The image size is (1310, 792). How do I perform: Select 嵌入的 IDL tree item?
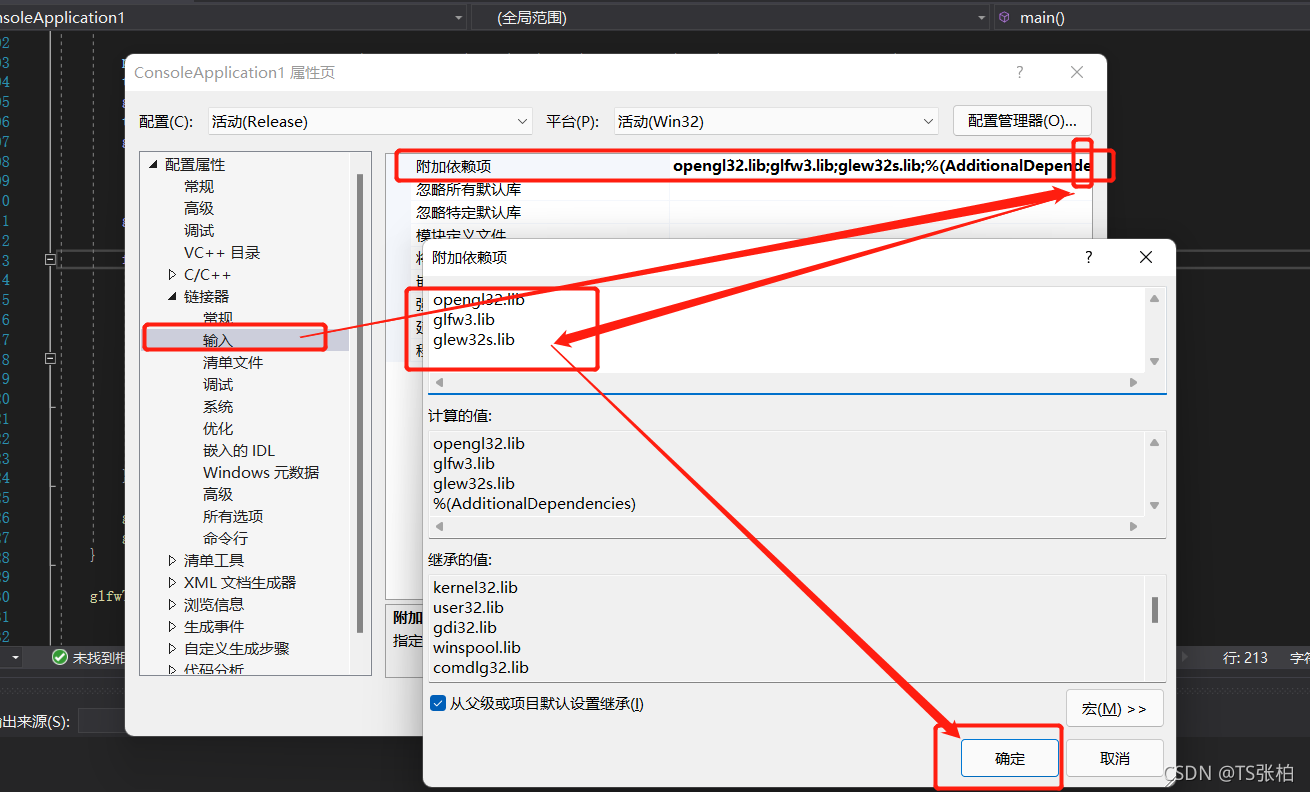click(x=239, y=451)
